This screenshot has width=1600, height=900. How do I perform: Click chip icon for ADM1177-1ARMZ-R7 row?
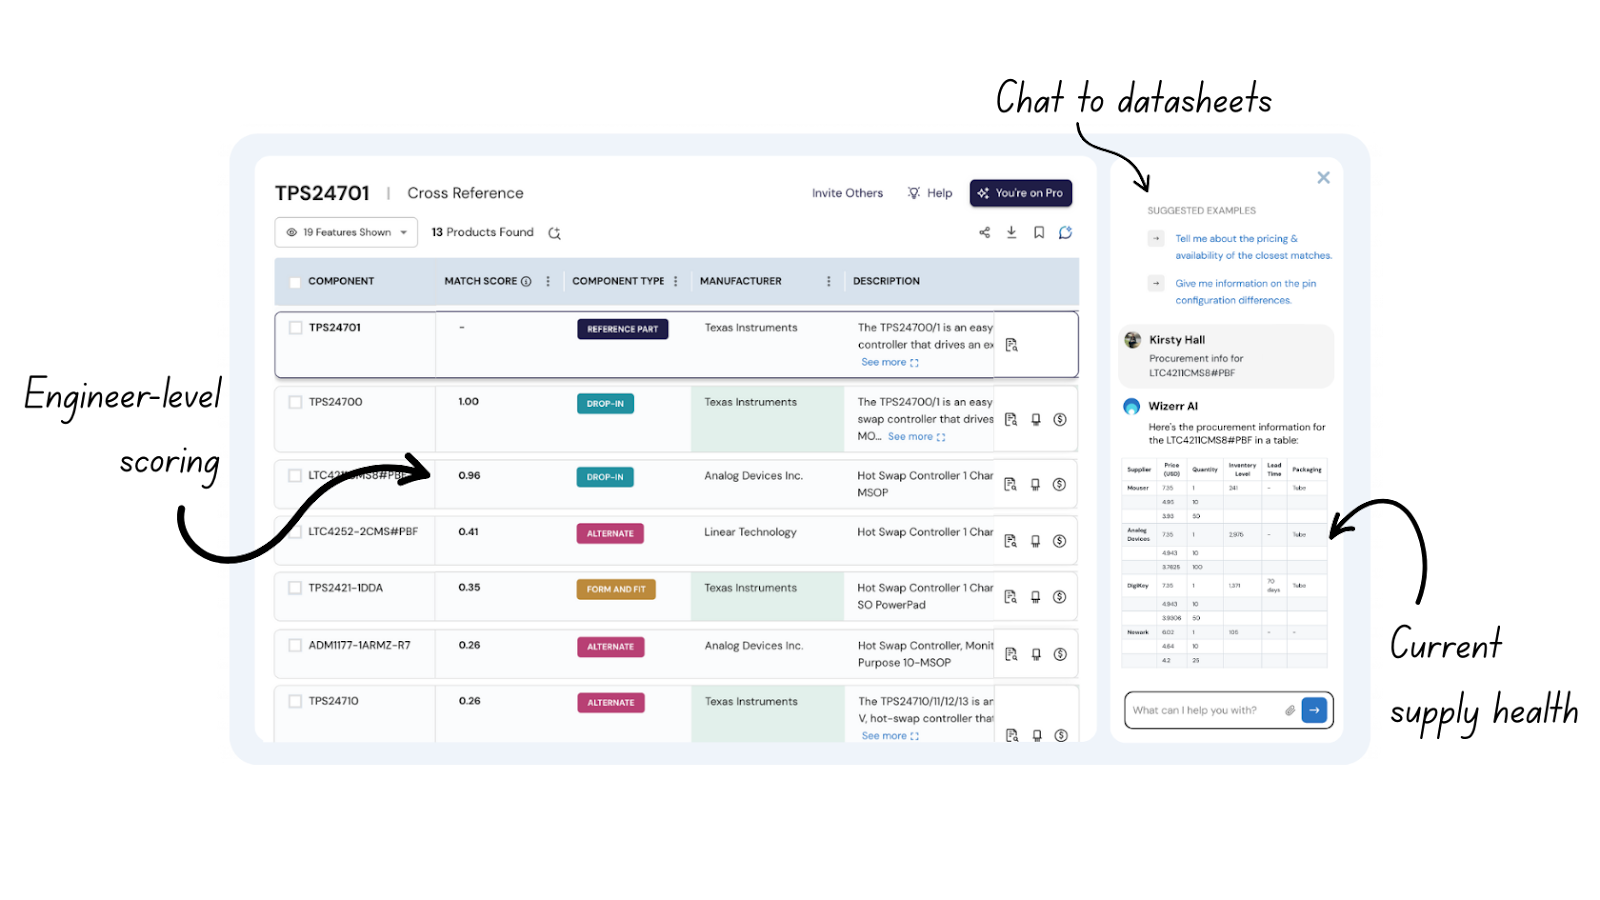(1036, 654)
